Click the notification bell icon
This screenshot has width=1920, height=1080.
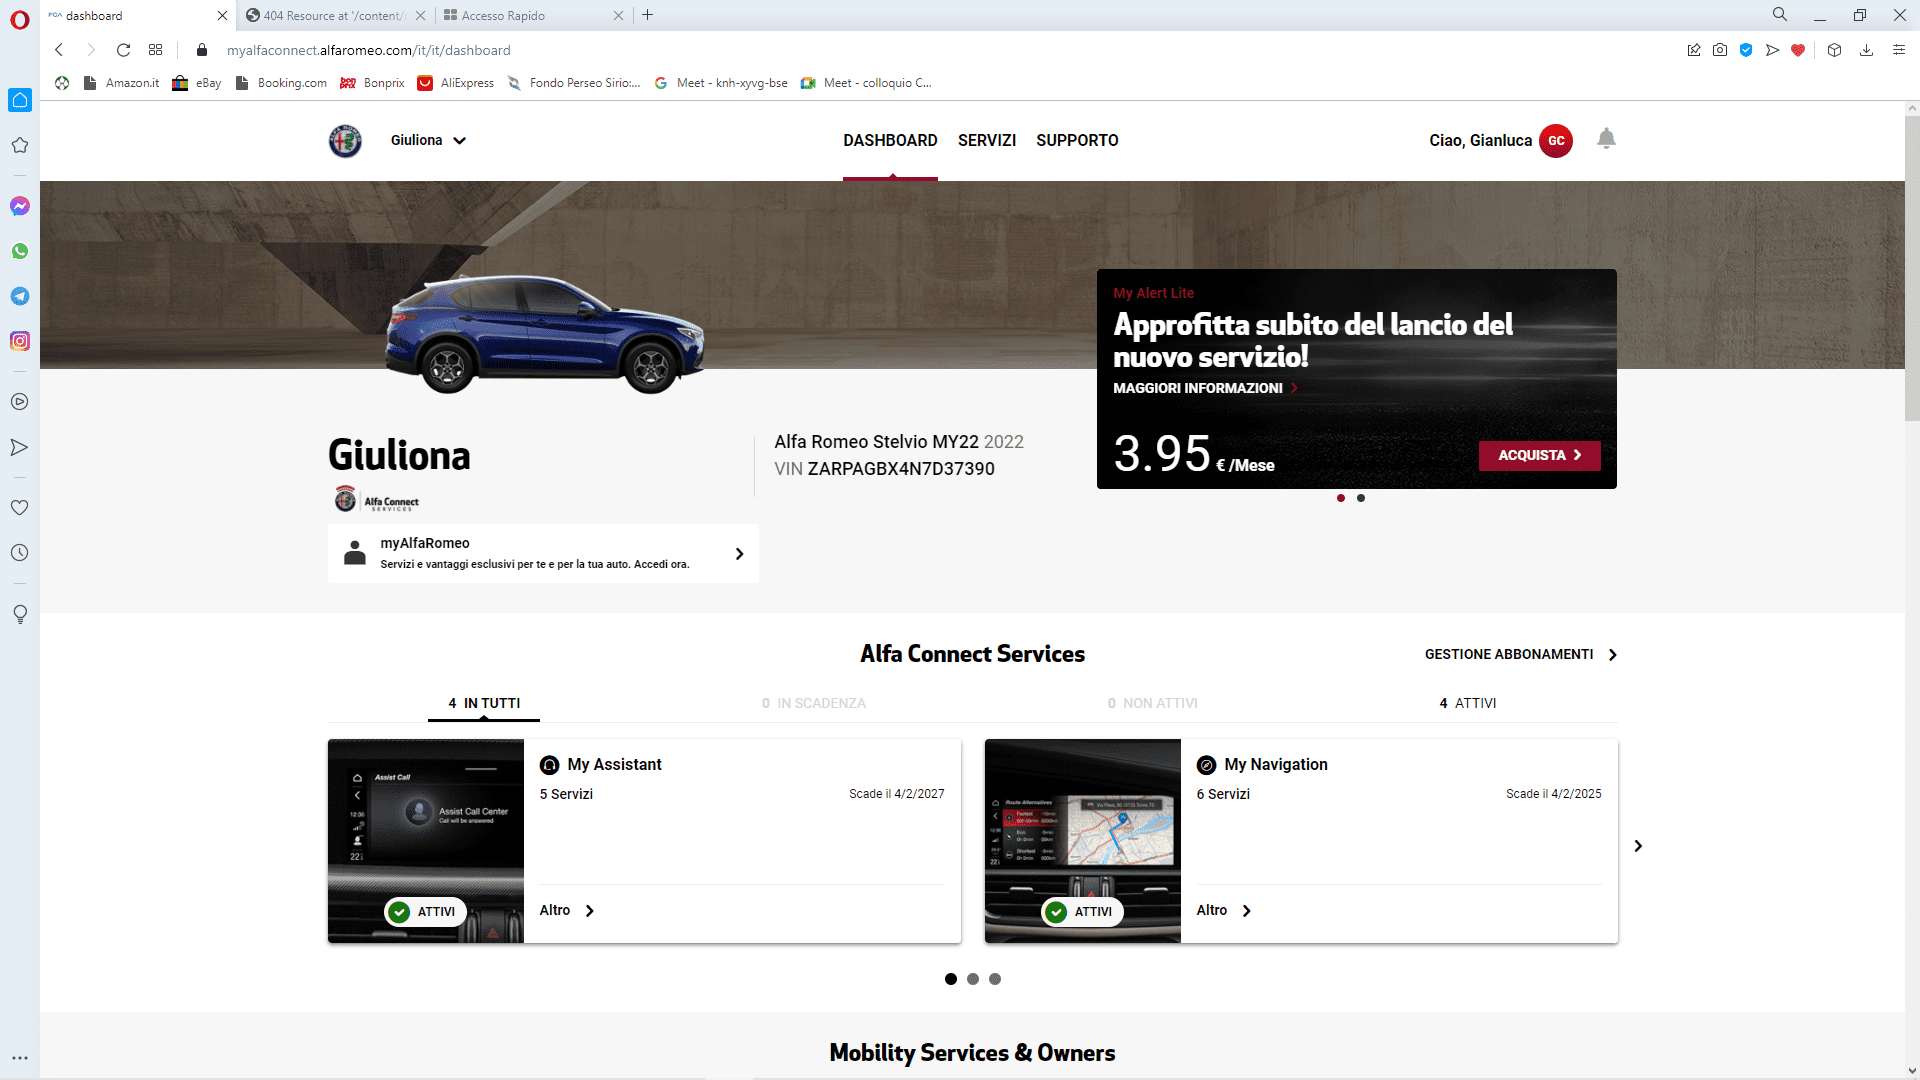click(1606, 139)
